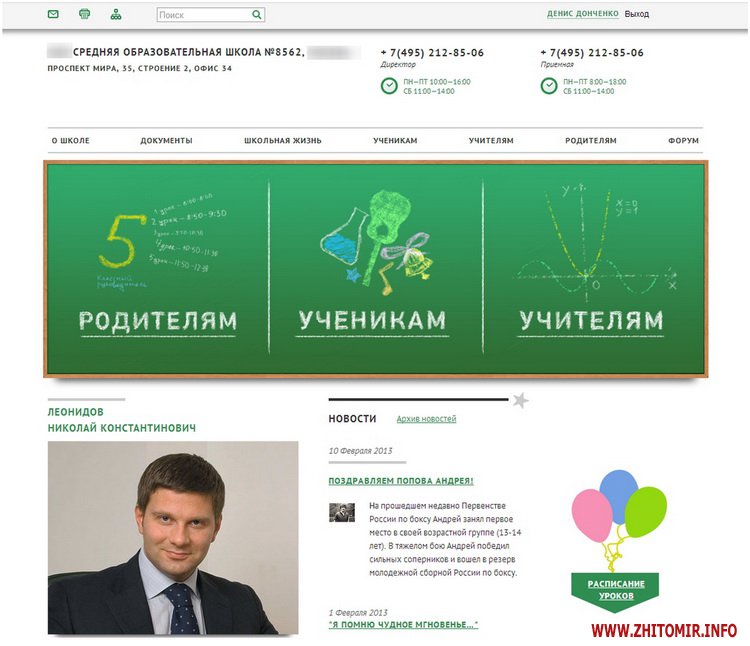This screenshot has height=646, width=750.
Task: Open the Расписание уроков button
Action: pos(616,591)
